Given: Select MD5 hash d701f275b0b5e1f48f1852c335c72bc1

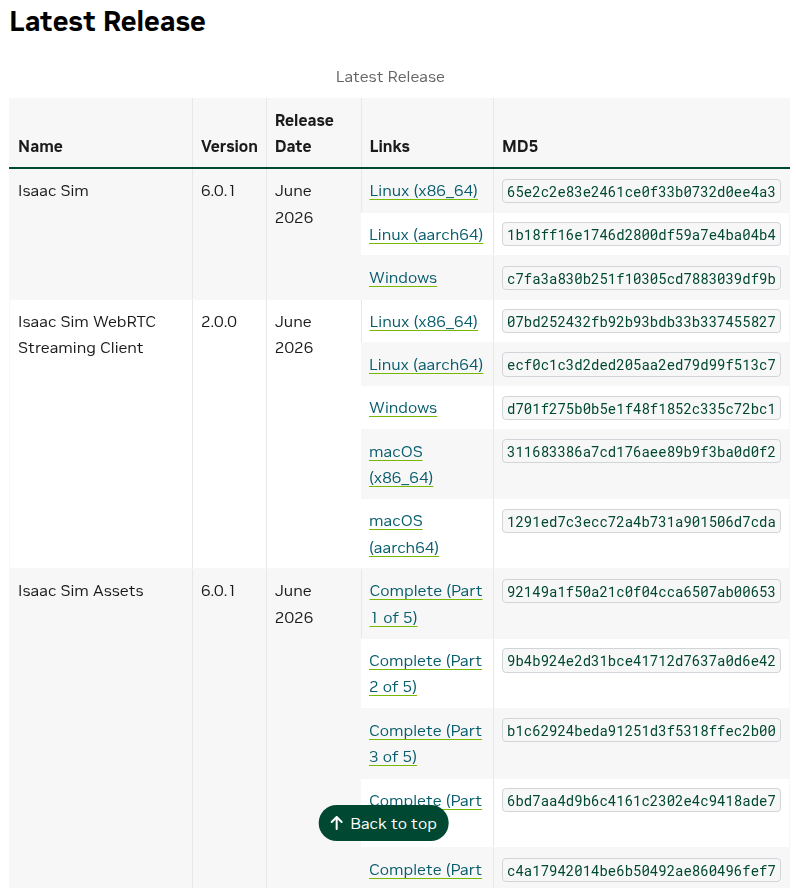Looking at the screenshot, I should tap(641, 408).
